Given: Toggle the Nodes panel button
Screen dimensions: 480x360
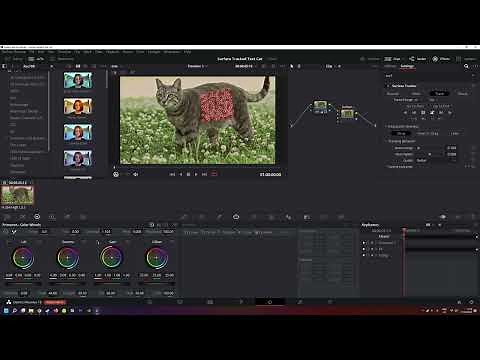Looking at the screenshot, I should click(x=417, y=59).
